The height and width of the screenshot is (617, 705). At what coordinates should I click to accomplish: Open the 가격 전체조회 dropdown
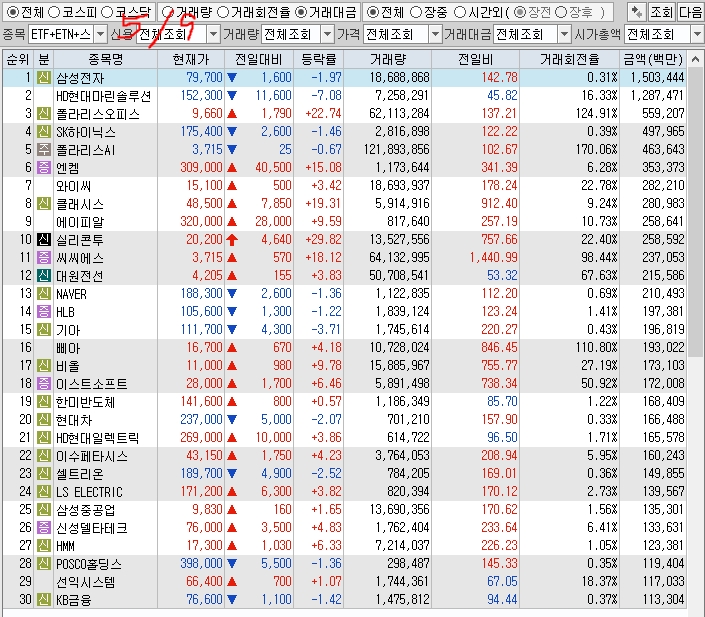pyautogui.click(x=435, y=34)
